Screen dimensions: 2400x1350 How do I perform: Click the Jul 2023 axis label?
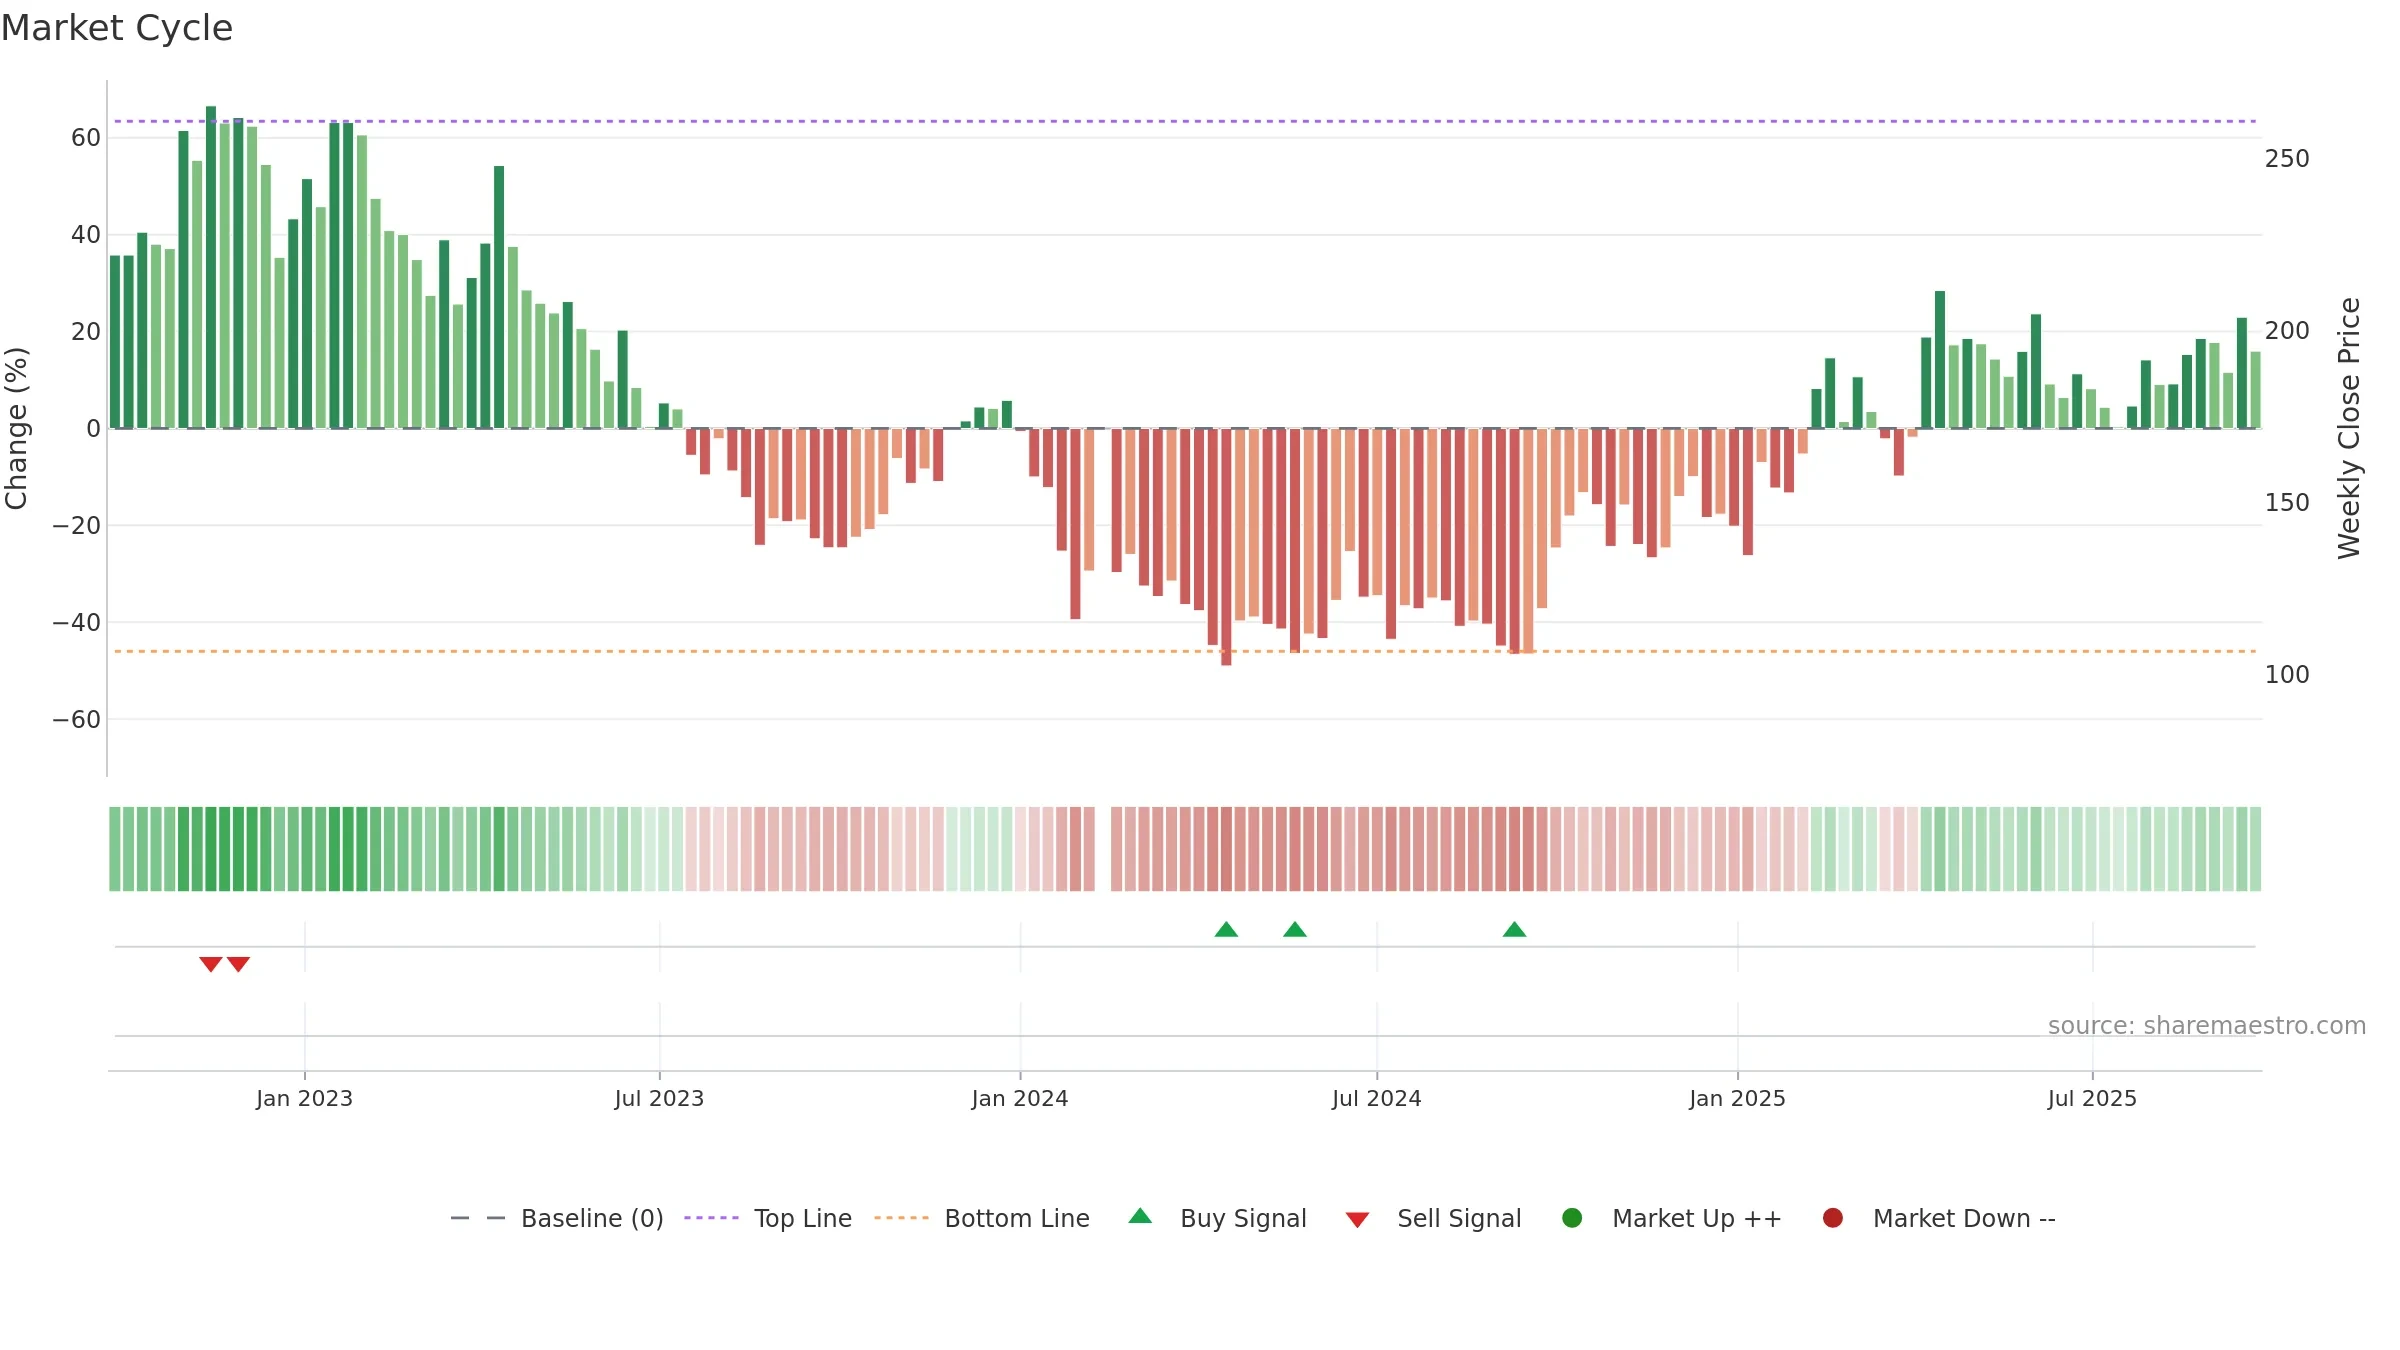659,1098
